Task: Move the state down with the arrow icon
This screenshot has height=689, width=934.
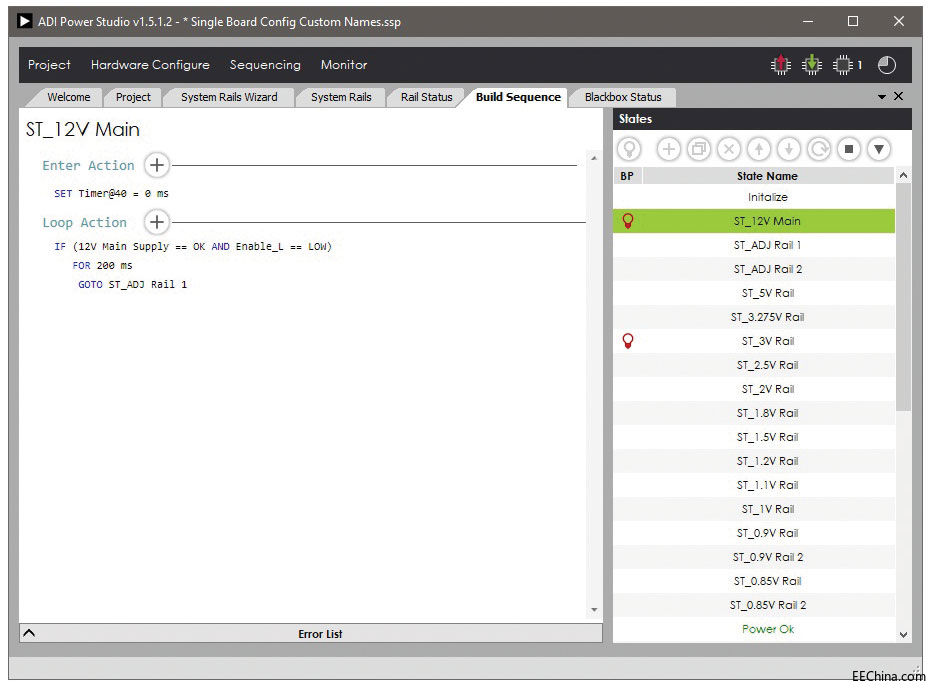Action: click(789, 149)
